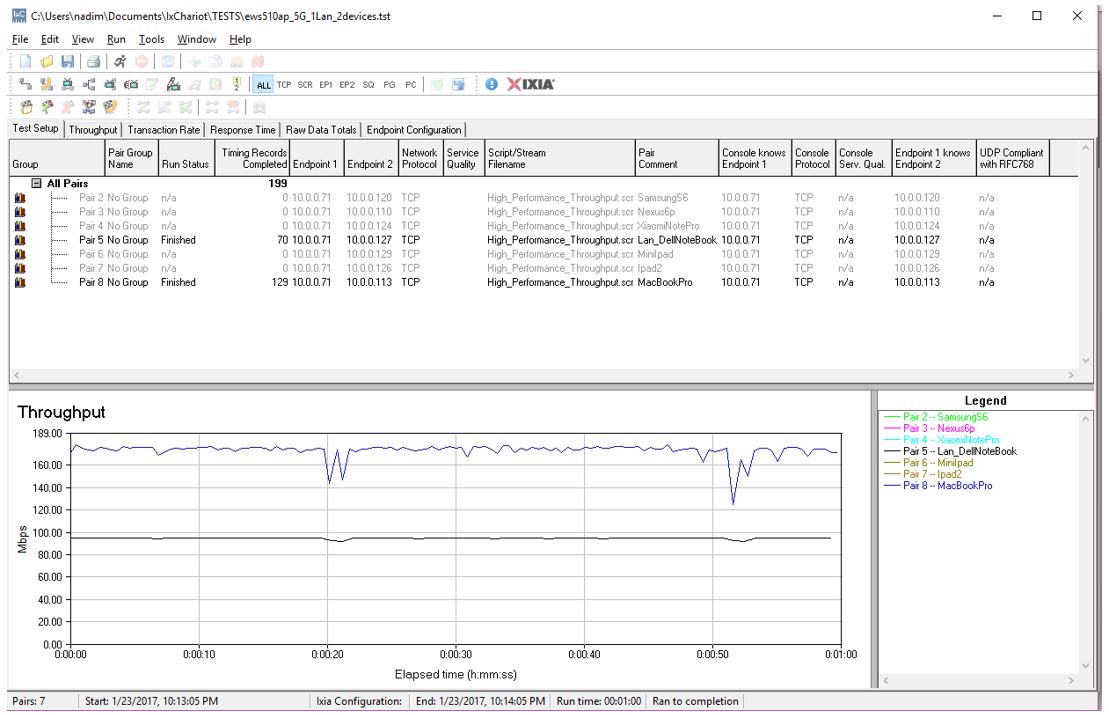Click the Print toolbar icon

coord(93,62)
